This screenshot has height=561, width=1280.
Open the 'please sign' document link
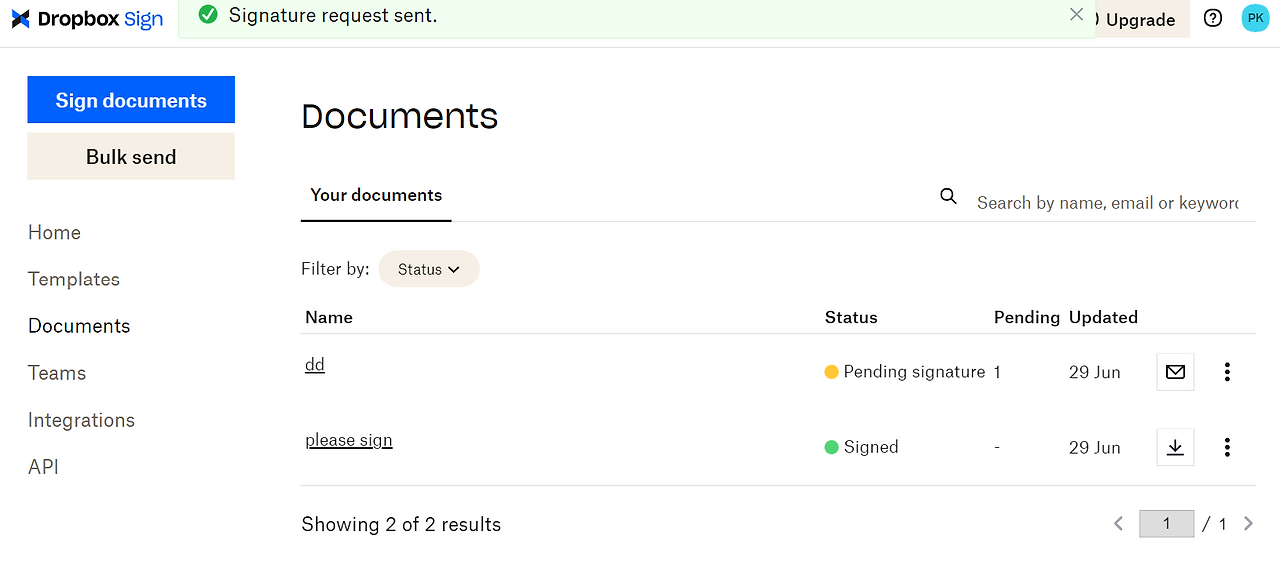pyautogui.click(x=348, y=440)
